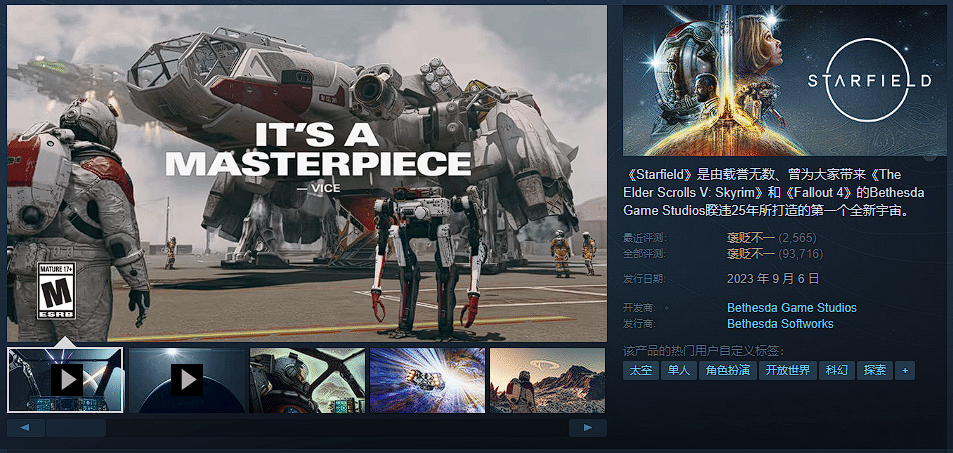
Task: Select the 探索 tag
Action: (875, 370)
